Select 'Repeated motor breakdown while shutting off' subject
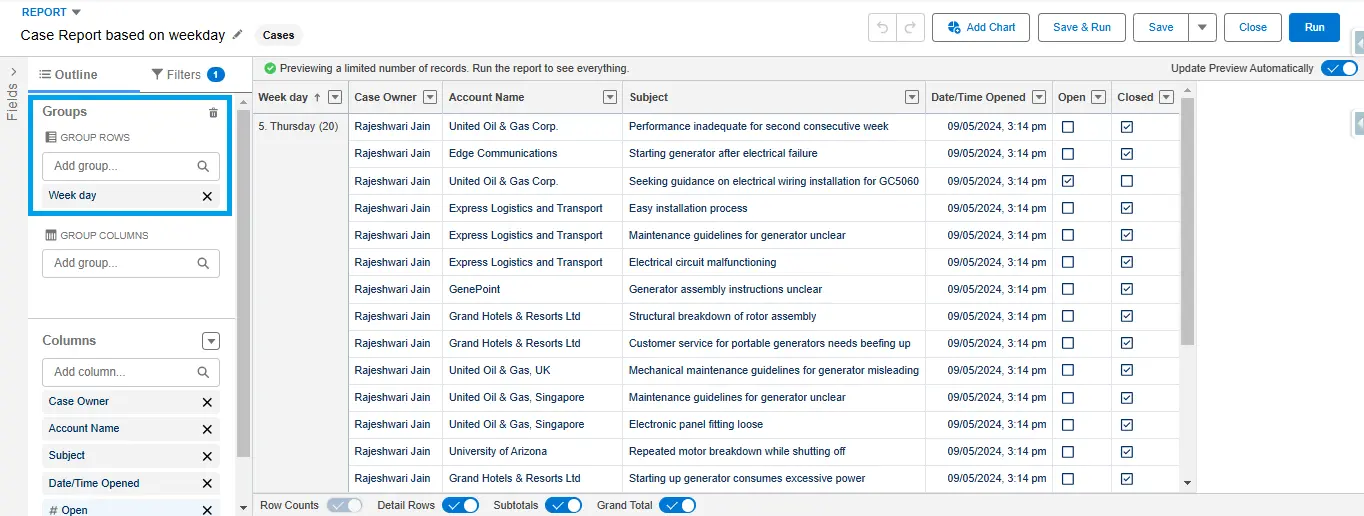1364x516 pixels. tap(737, 451)
